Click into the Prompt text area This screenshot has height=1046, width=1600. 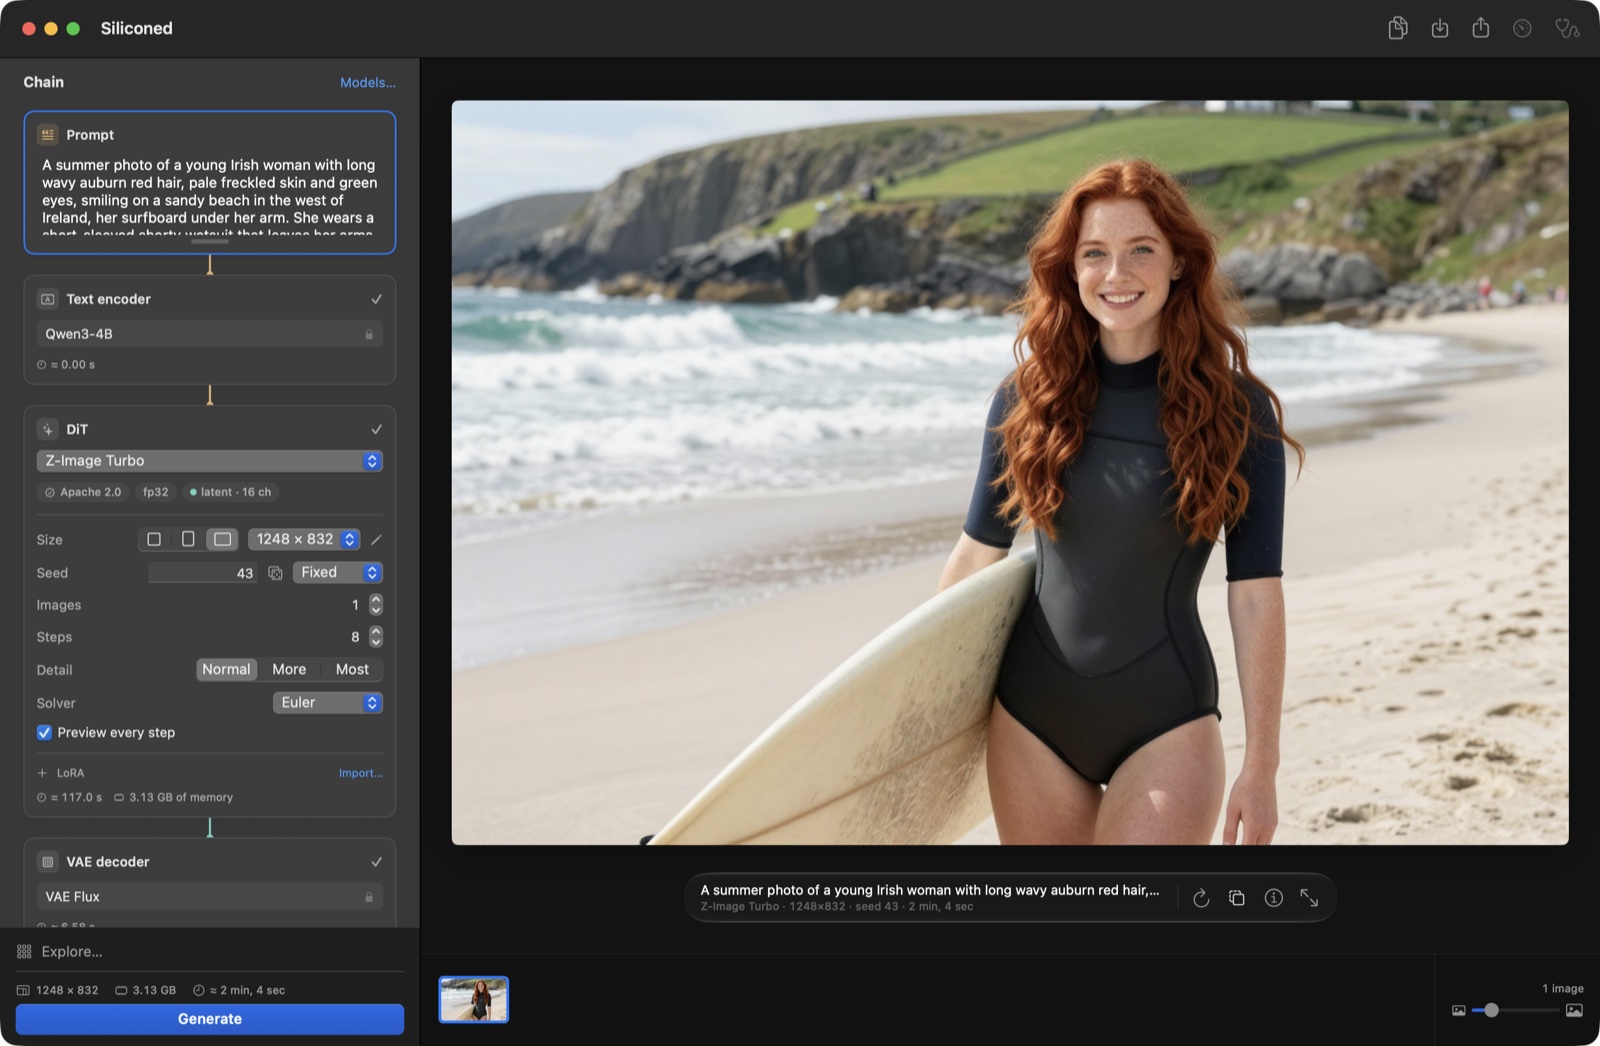click(x=210, y=197)
